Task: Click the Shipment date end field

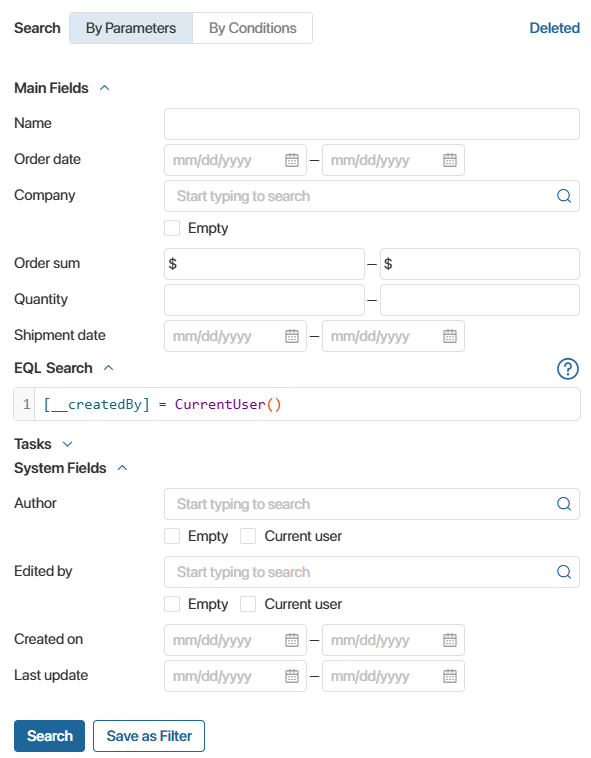Action: [393, 336]
